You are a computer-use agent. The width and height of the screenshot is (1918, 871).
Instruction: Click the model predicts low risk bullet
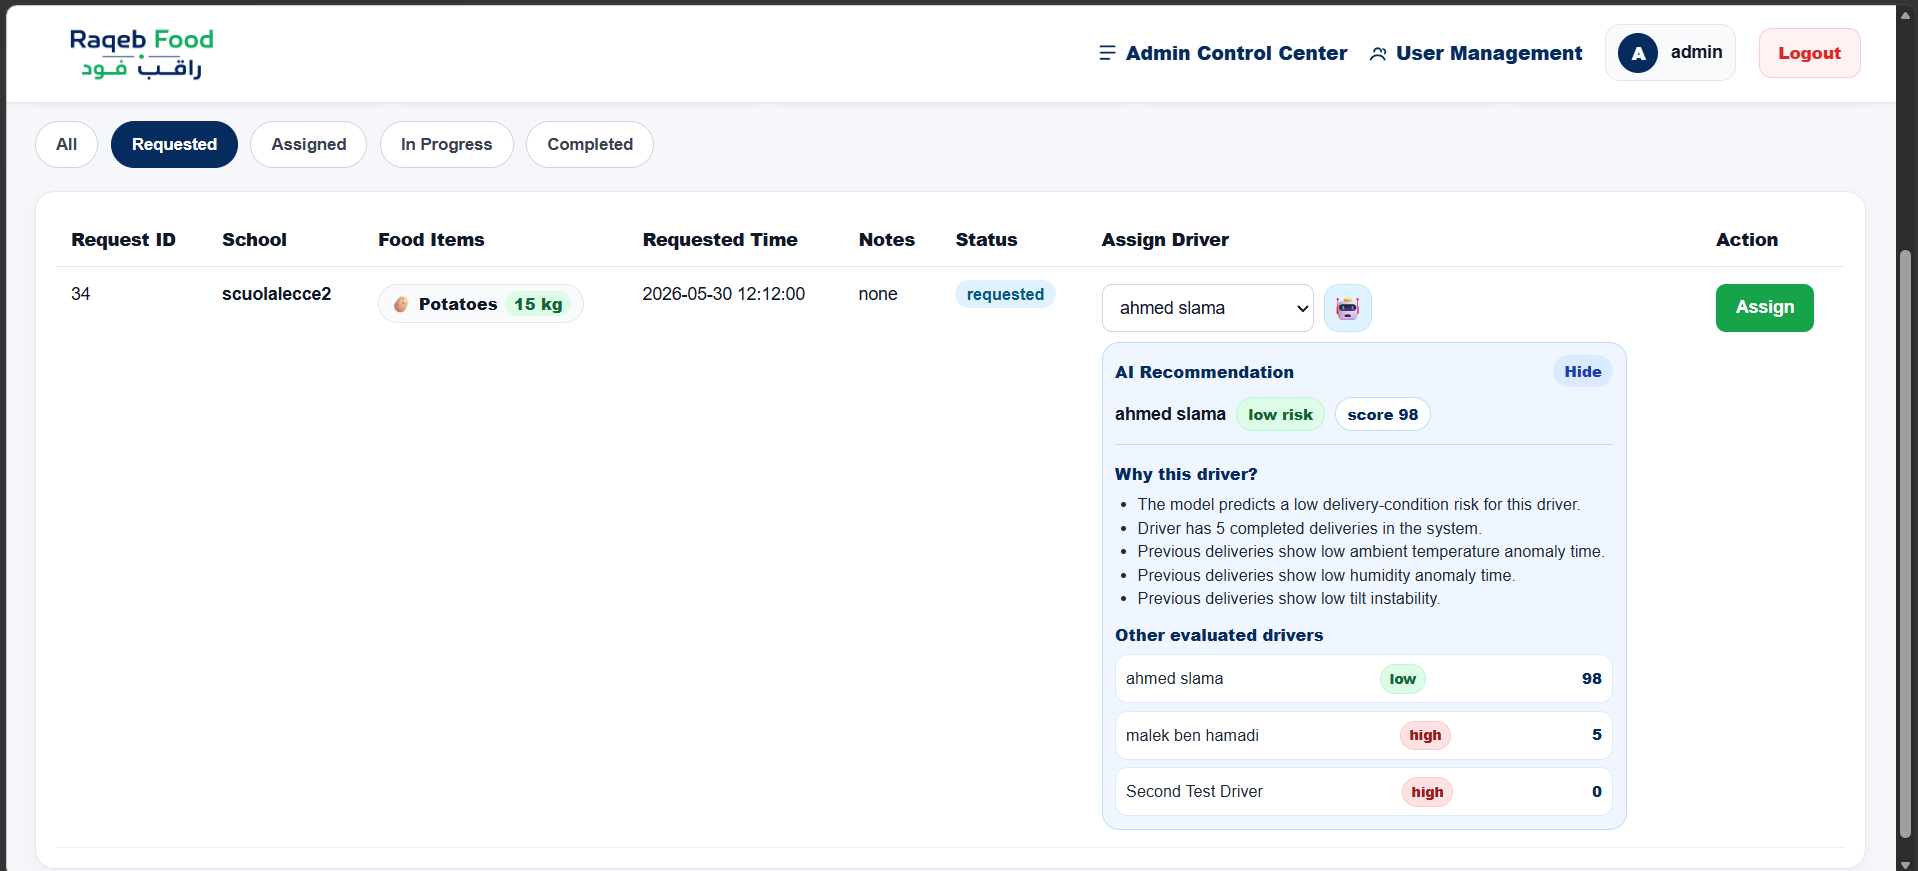coord(1358,504)
